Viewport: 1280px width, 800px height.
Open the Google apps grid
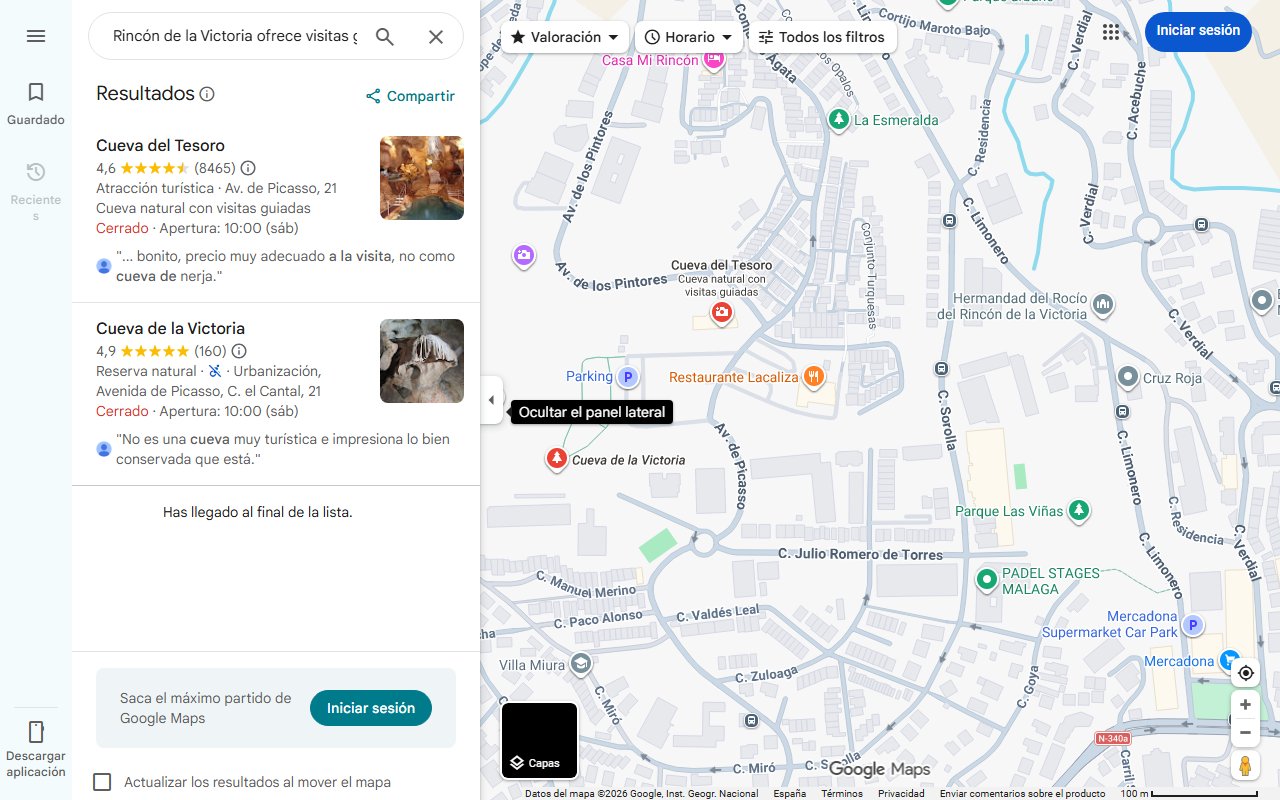(x=1111, y=32)
